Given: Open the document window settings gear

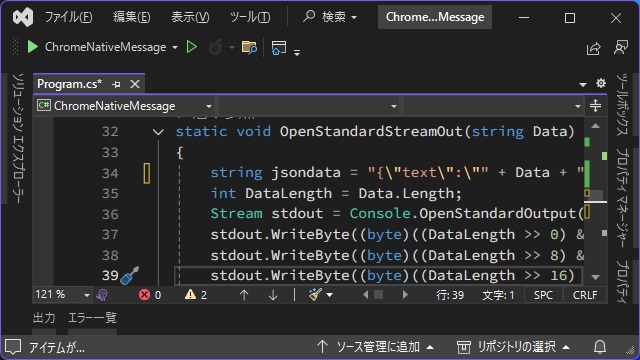Looking at the screenshot, I should point(601,84).
